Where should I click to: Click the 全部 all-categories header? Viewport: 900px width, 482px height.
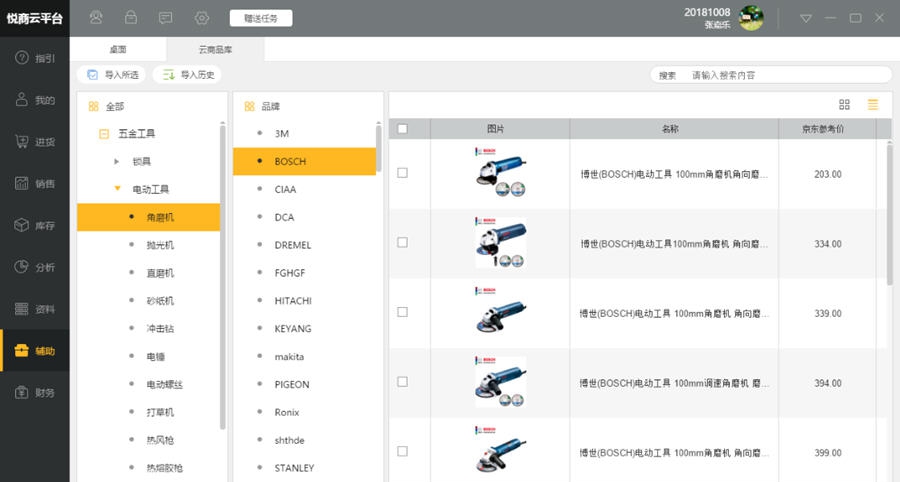(x=107, y=106)
